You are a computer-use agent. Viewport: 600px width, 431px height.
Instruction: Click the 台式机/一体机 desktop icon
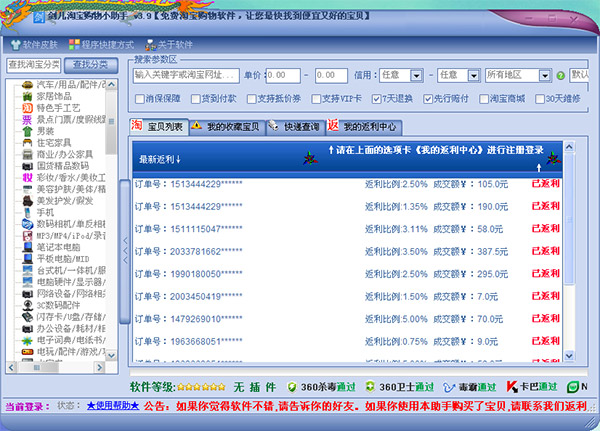tap(27, 271)
